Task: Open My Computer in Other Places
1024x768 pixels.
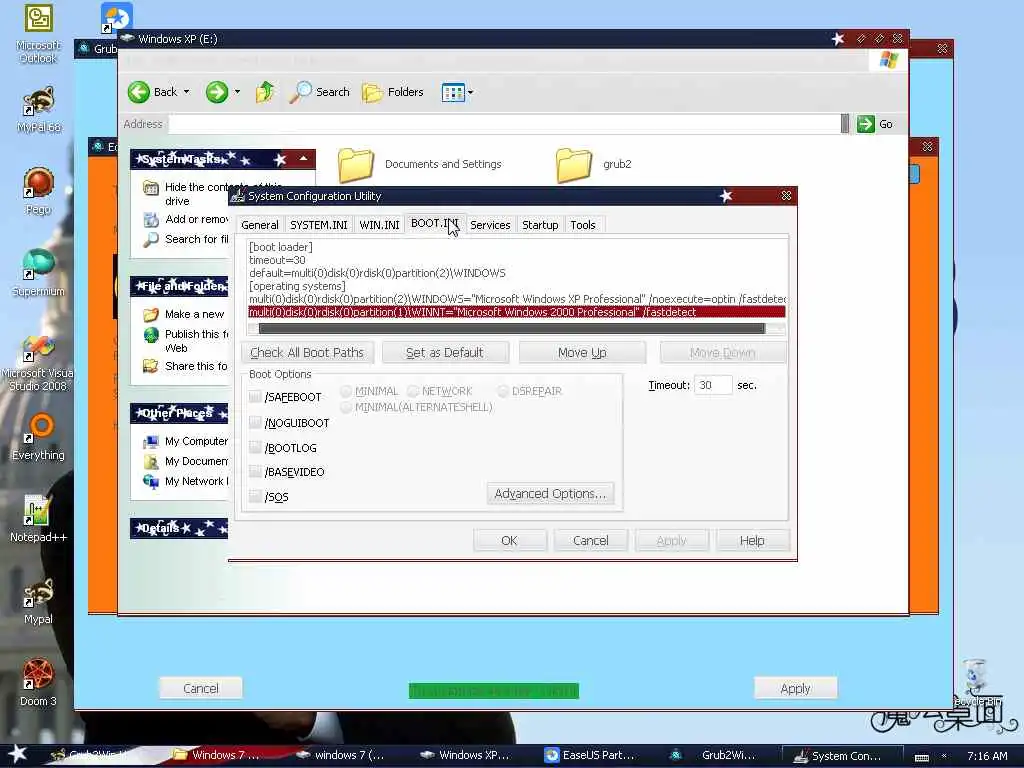Action: pos(186,441)
